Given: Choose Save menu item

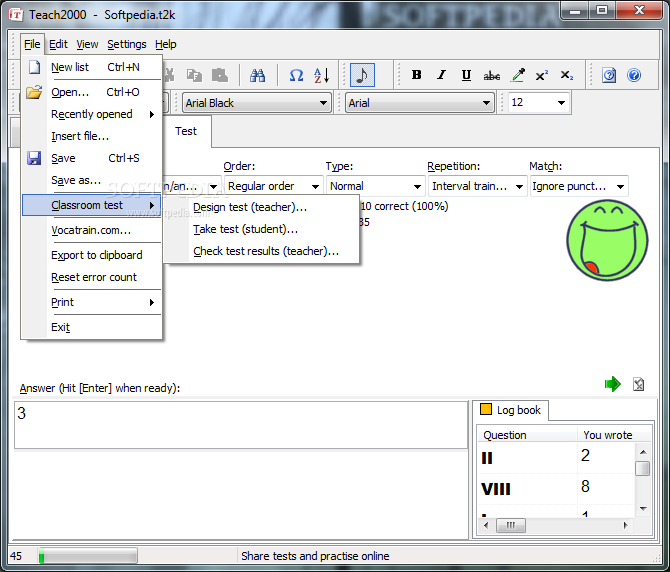Looking at the screenshot, I should pyautogui.click(x=92, y=158).
